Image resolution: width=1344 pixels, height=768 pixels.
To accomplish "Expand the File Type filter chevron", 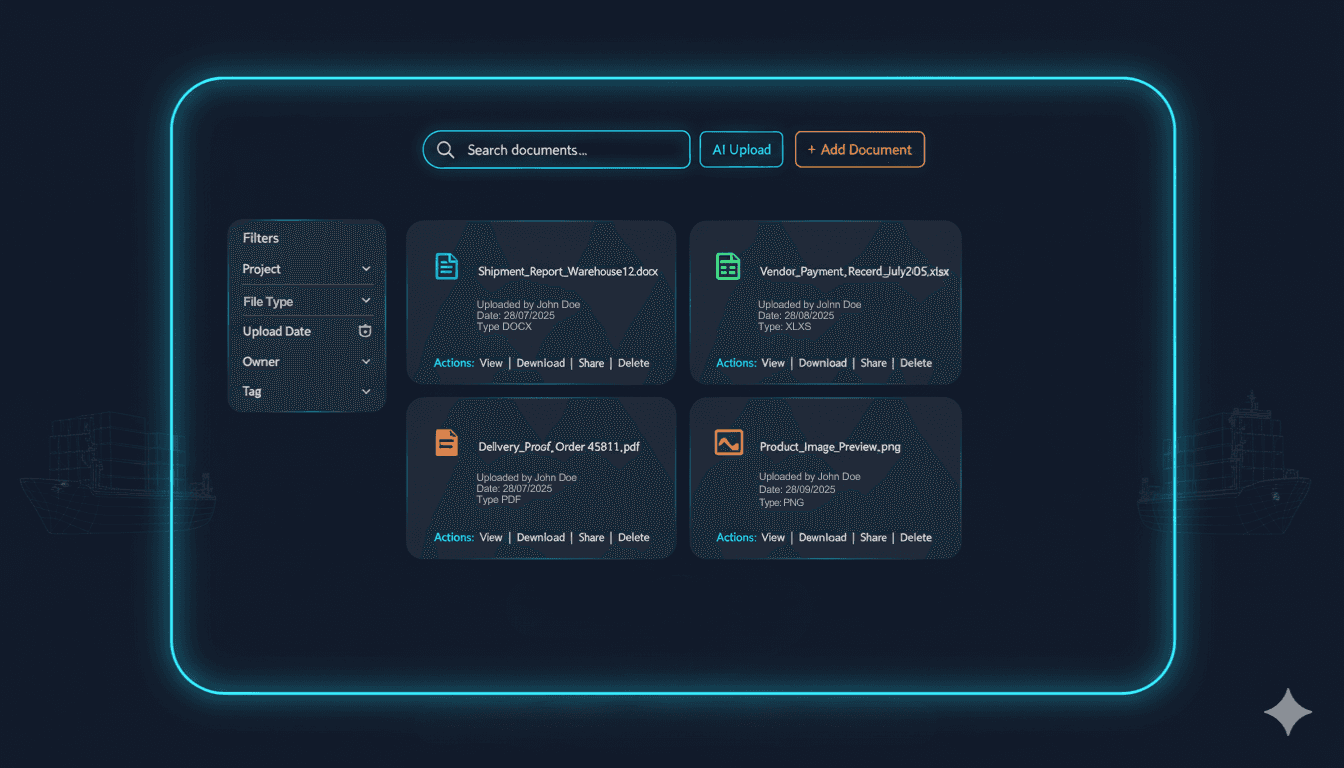I will coord(366,301).
